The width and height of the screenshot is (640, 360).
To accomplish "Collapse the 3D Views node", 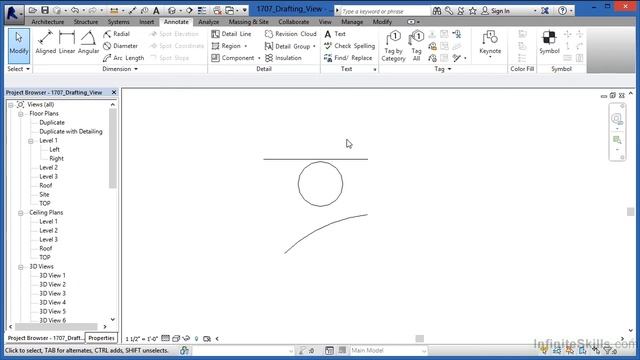I will point(21,267).
